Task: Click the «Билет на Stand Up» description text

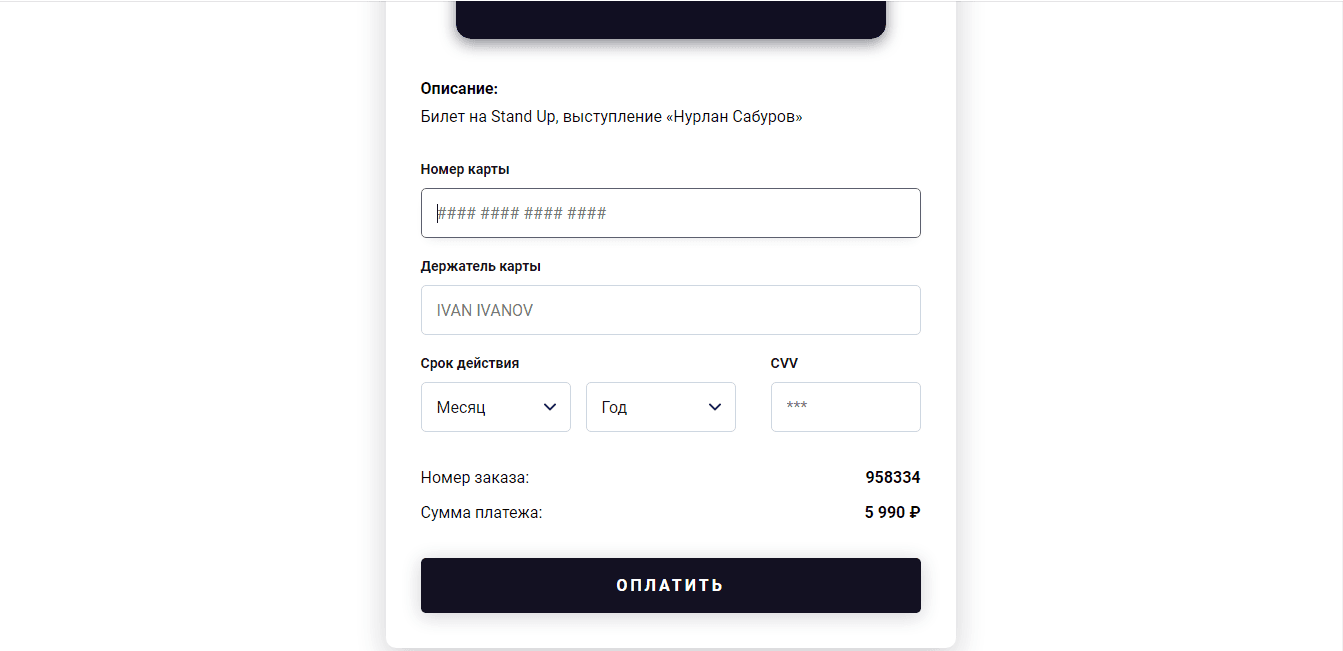Action: [487, 117]
